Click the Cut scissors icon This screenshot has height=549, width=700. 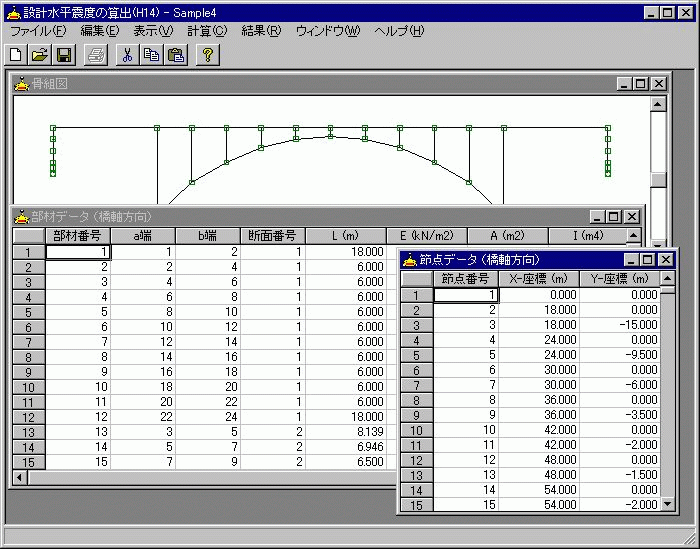127,55
